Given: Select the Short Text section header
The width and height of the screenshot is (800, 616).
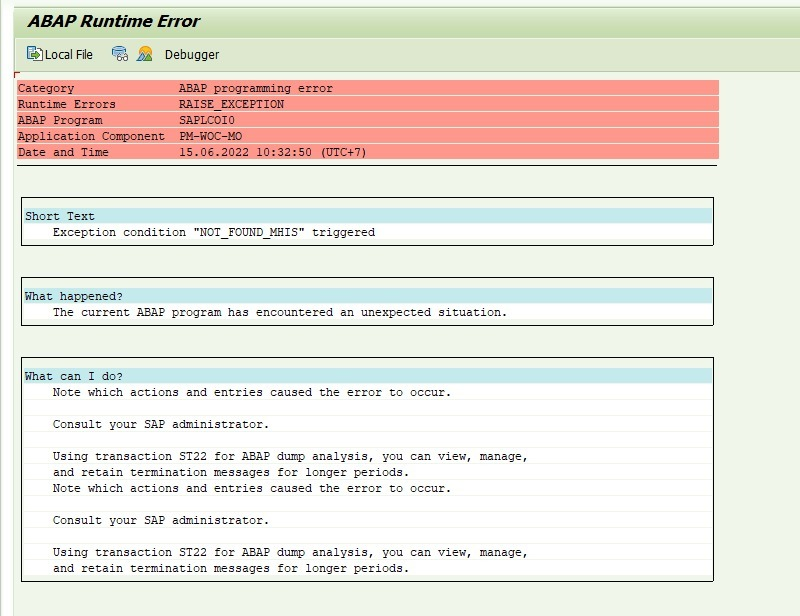Looking at the screenshot, I should (x=60, y=216).
